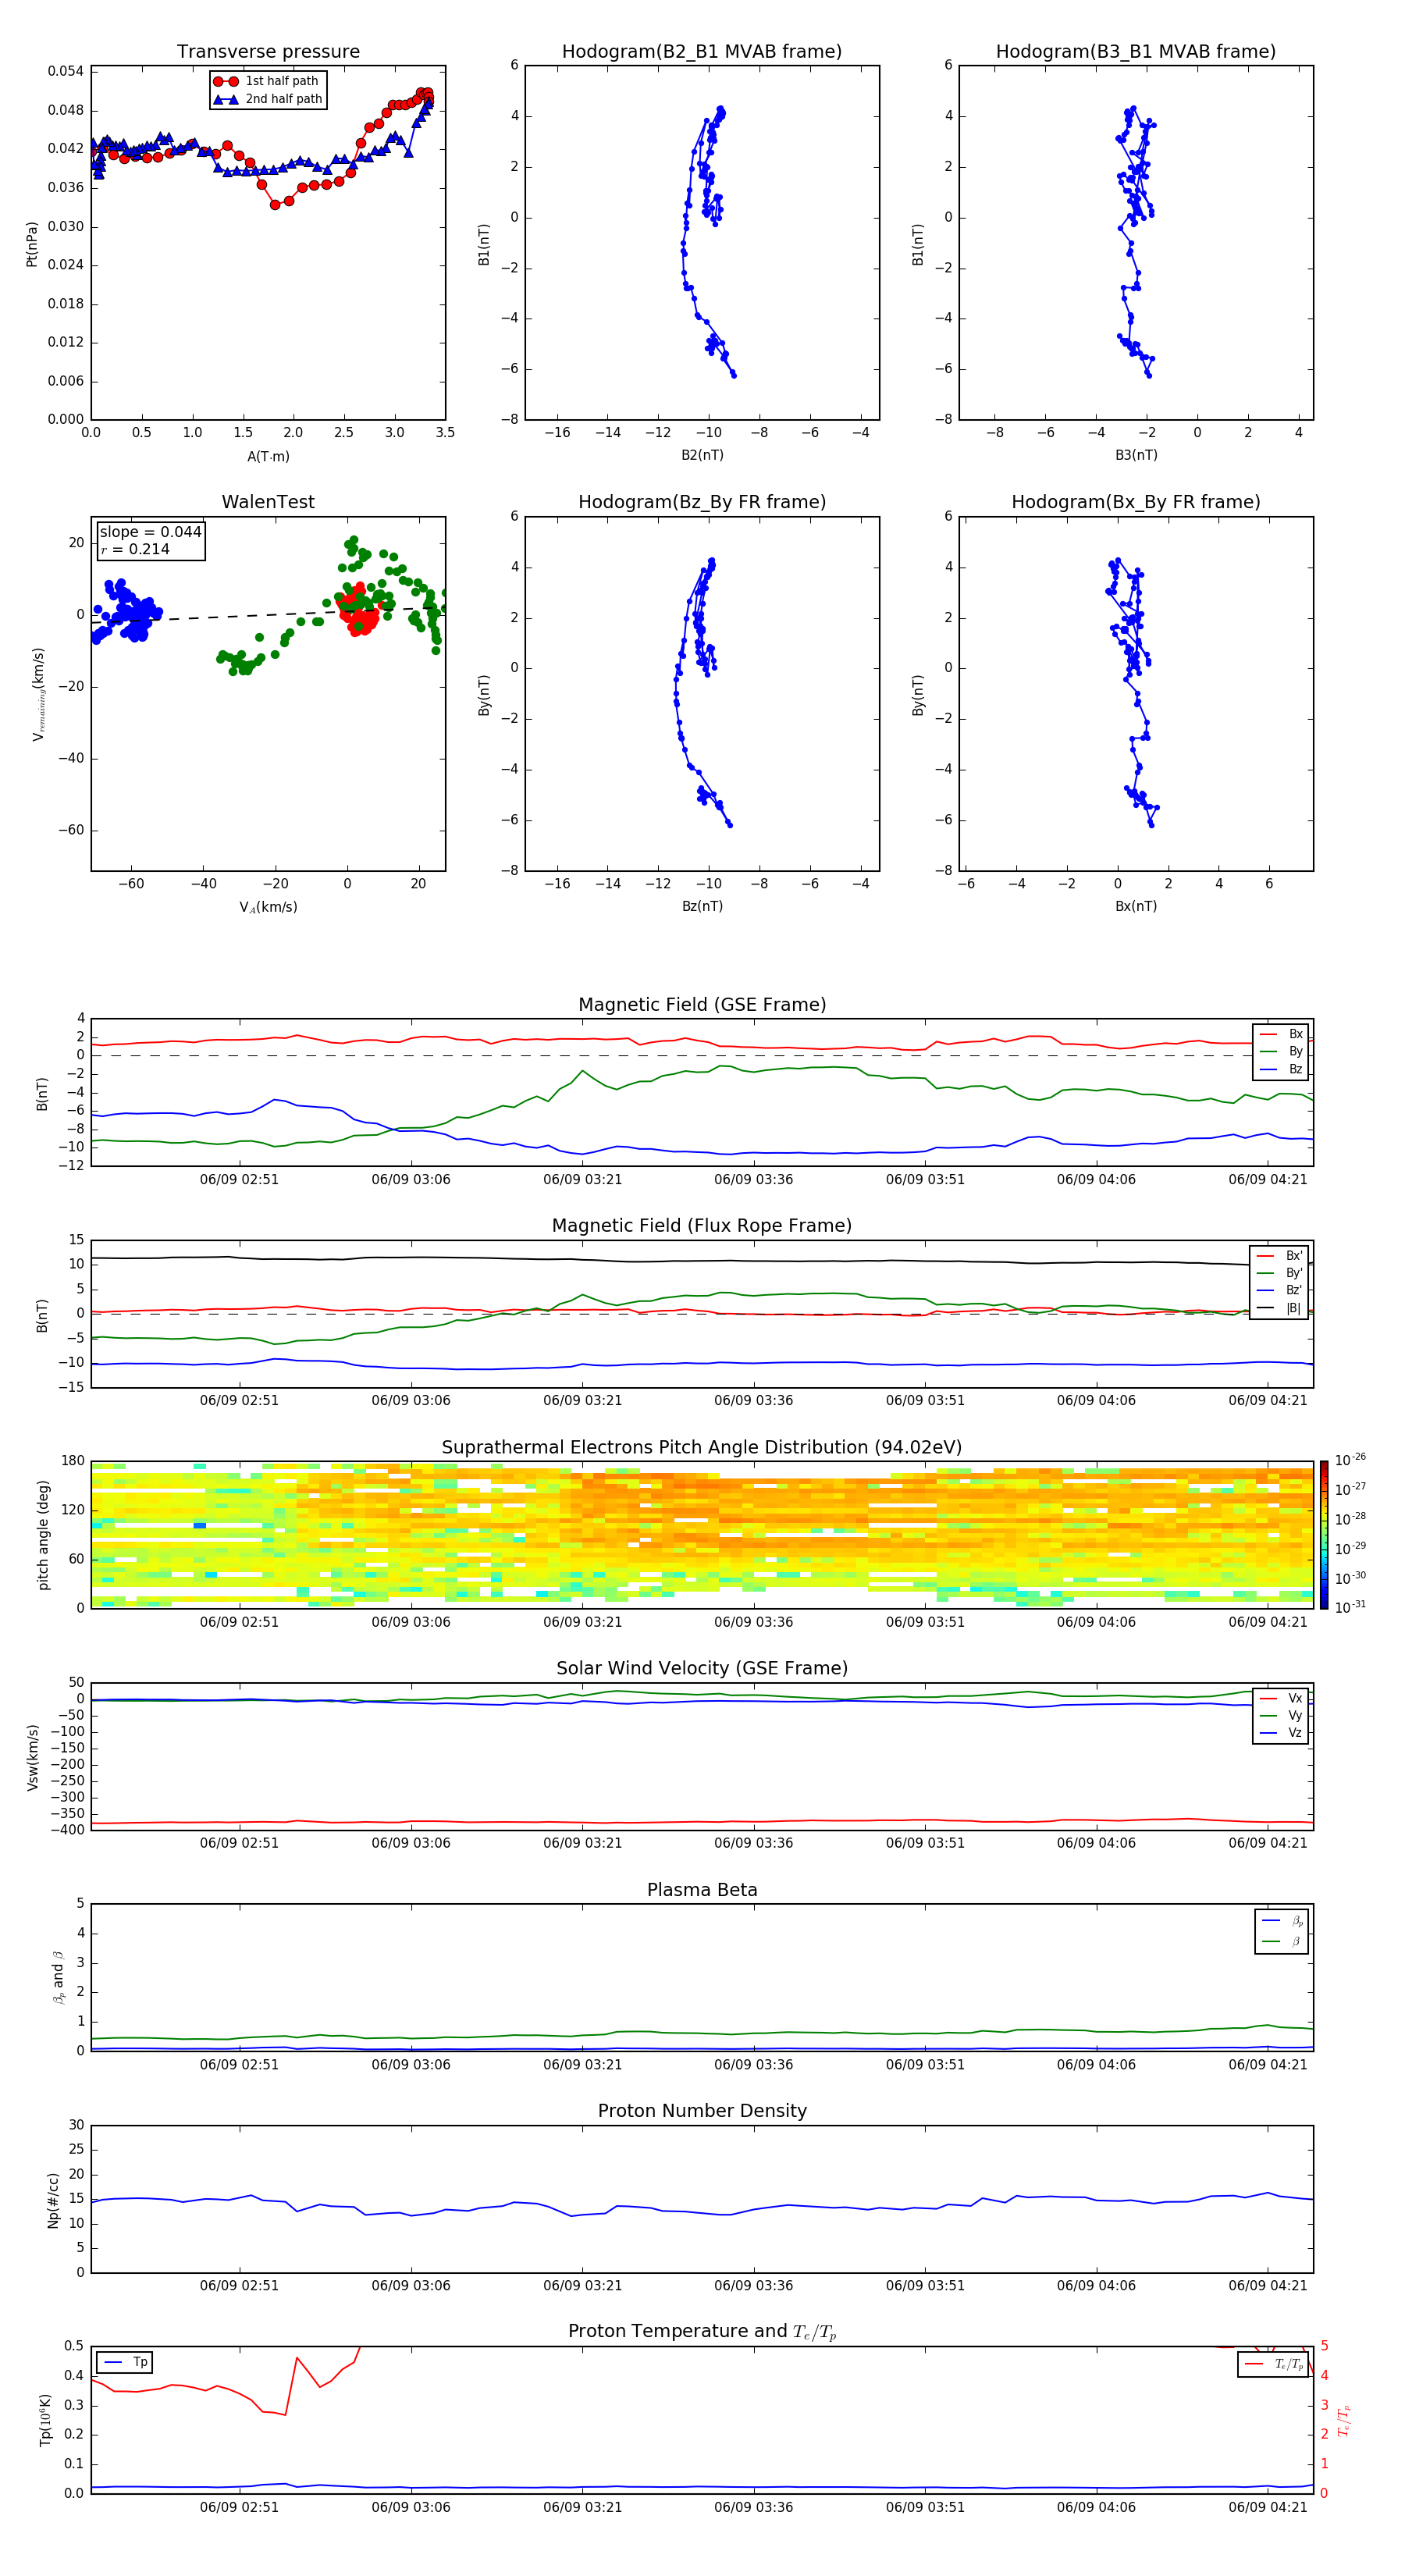Click the 'slope = 0.044' annotation
Viewport: 1405px width, 2576px height.
point(150,532)
